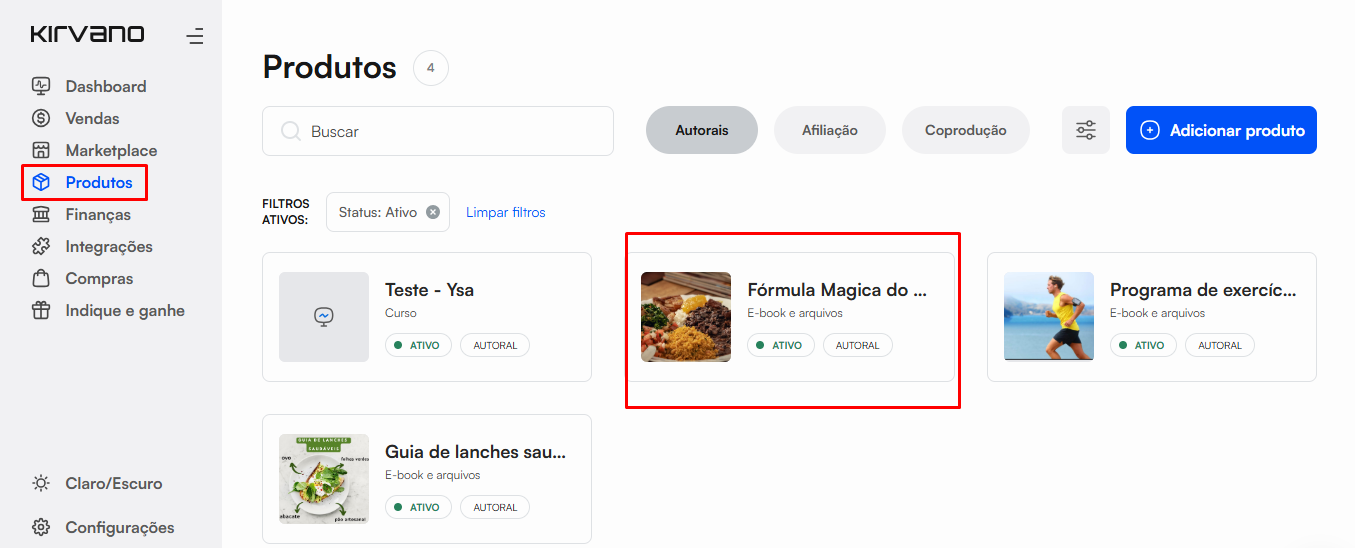The width and height of the screenshot is (1355, 548).
Task: Open Dashboard from the sidebar
Action: pos(105,86)
